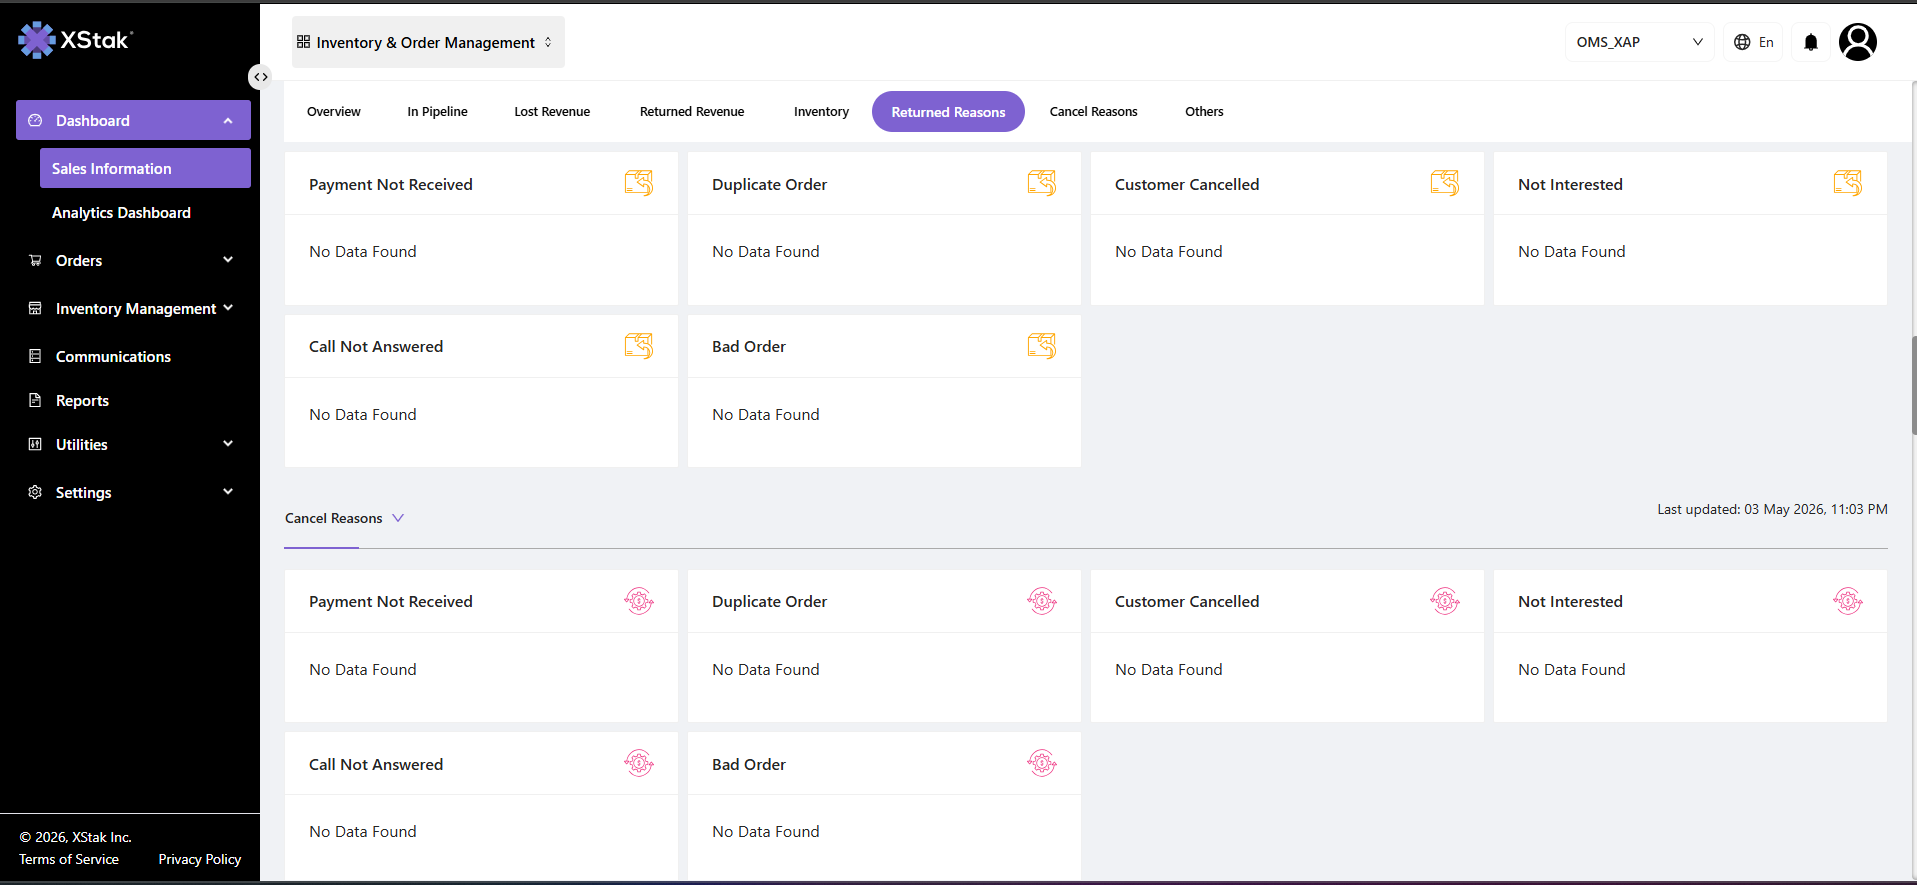Click the Reports sidebar icon
Screen dimensions: 1917x885
click(x=35, y=400)
